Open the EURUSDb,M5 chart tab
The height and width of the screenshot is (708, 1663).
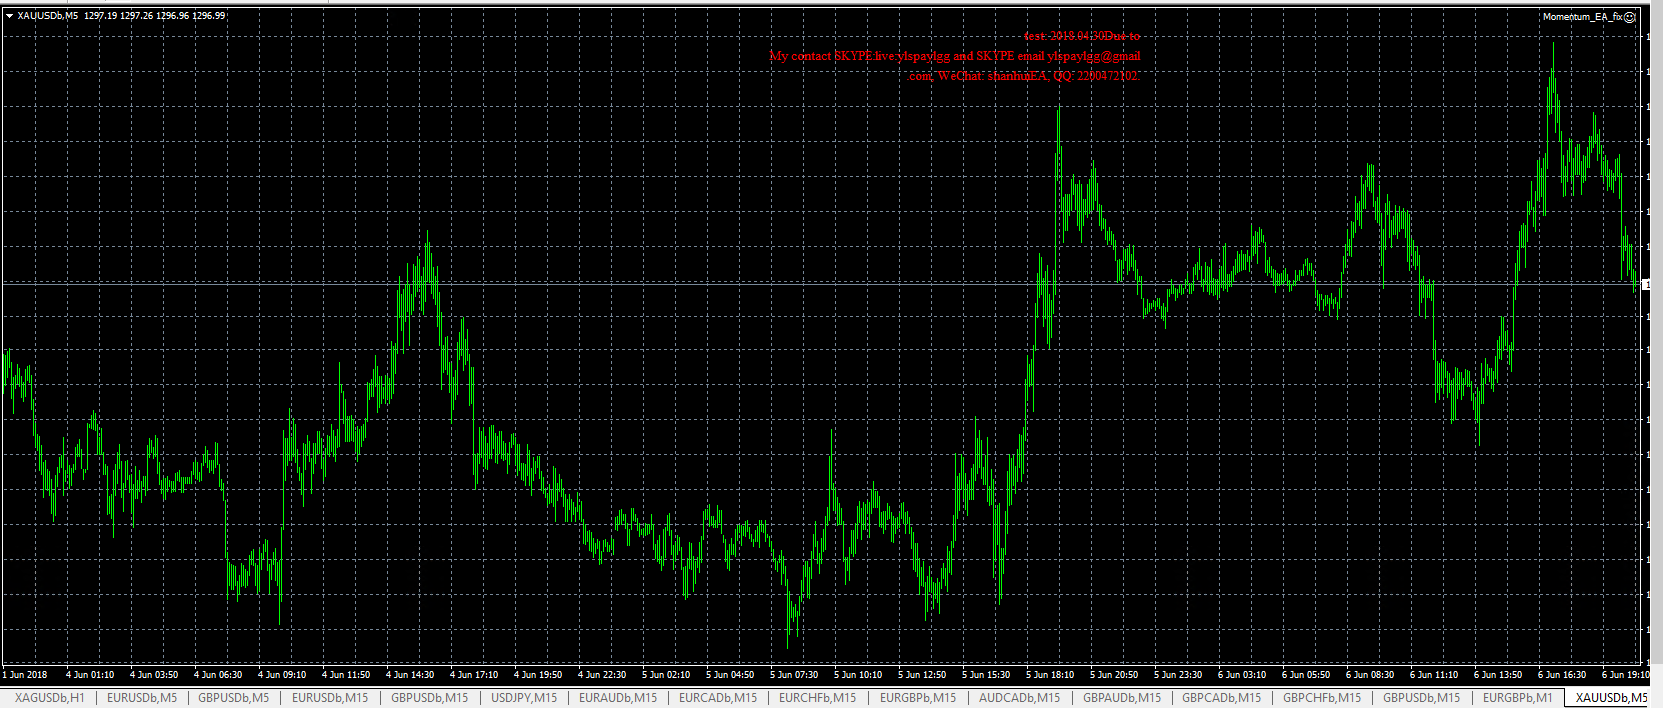141,698
